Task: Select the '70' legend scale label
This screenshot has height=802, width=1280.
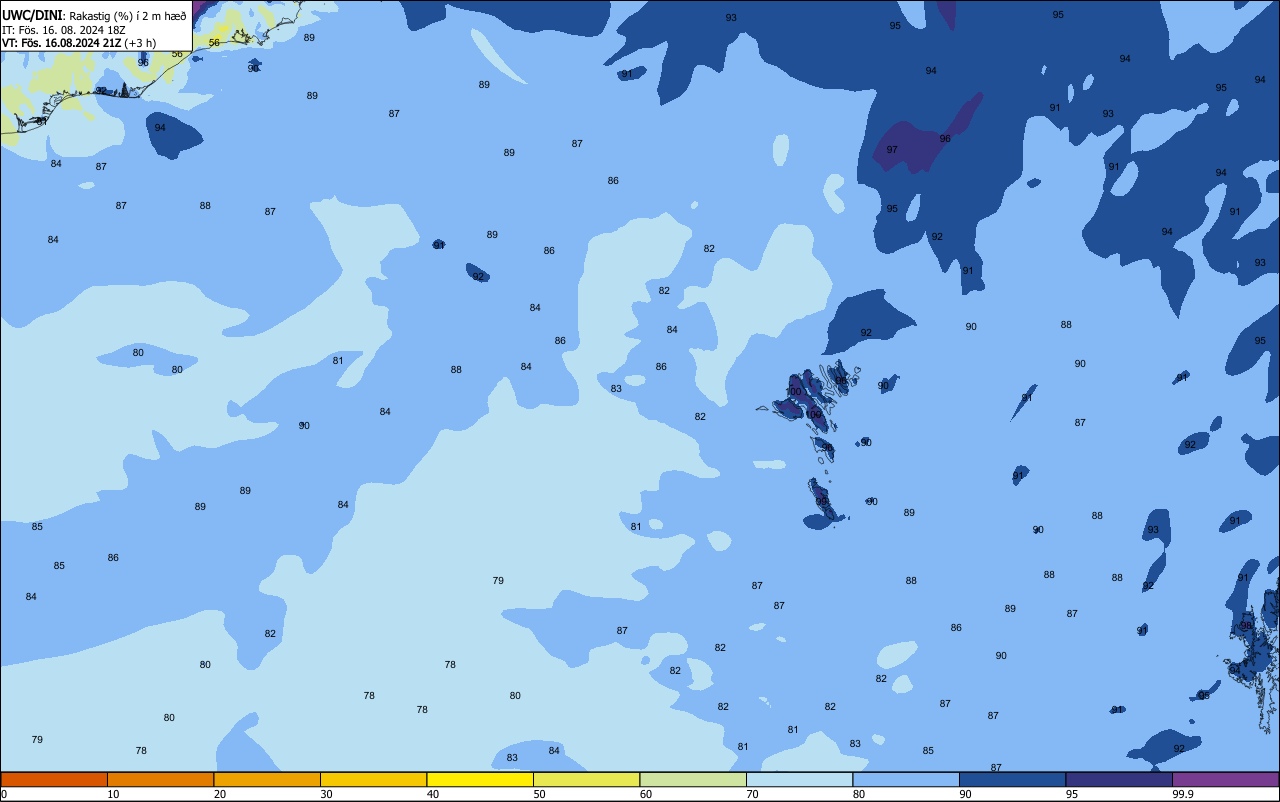Action: coord(752,794)
